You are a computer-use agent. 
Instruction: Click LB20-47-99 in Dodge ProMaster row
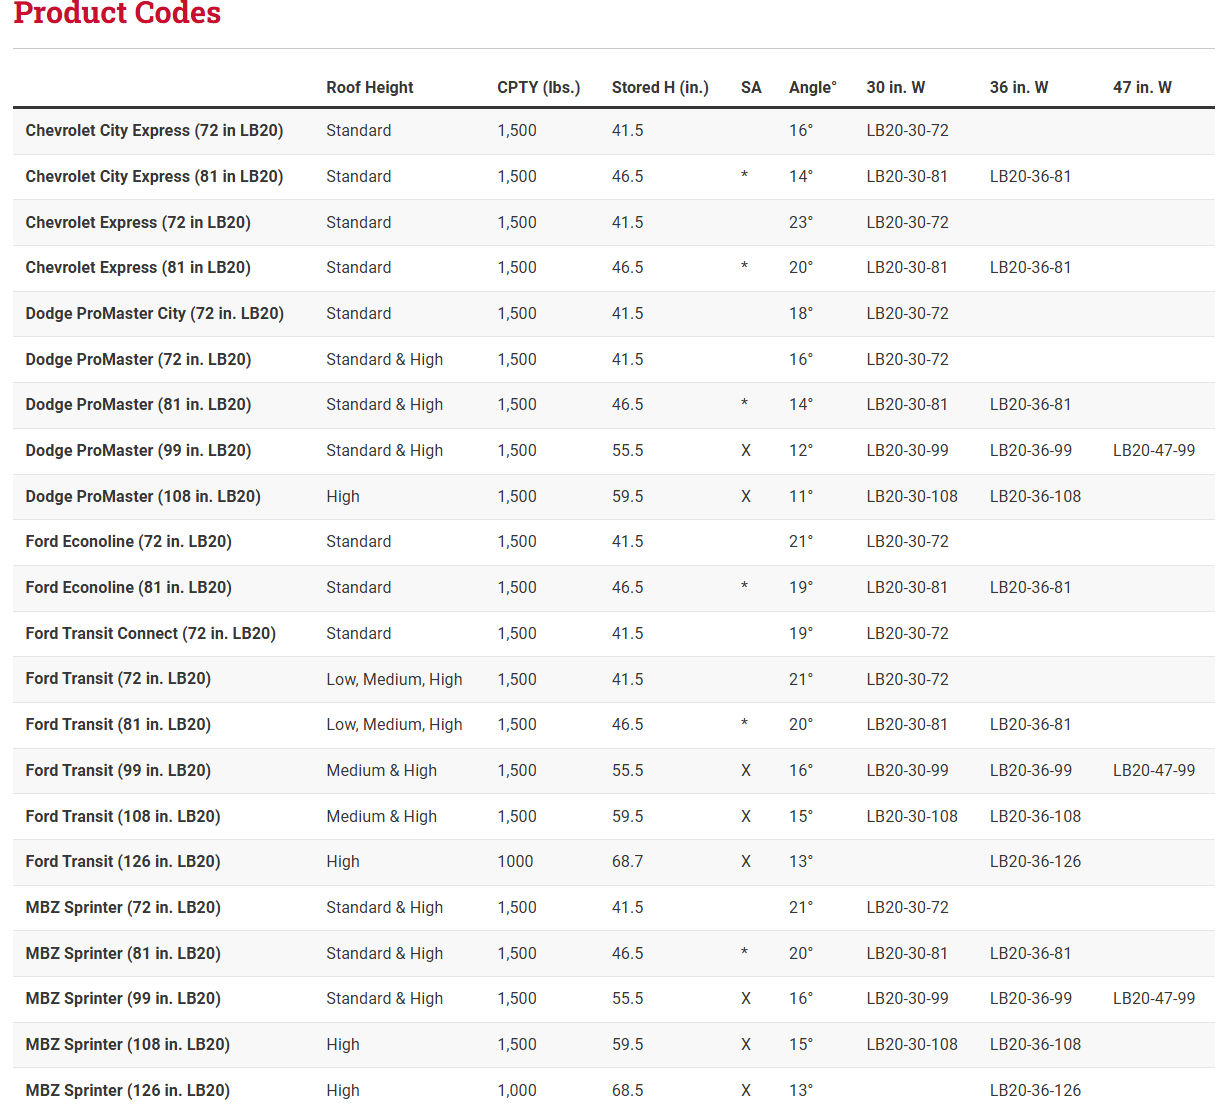(1154, 451)
